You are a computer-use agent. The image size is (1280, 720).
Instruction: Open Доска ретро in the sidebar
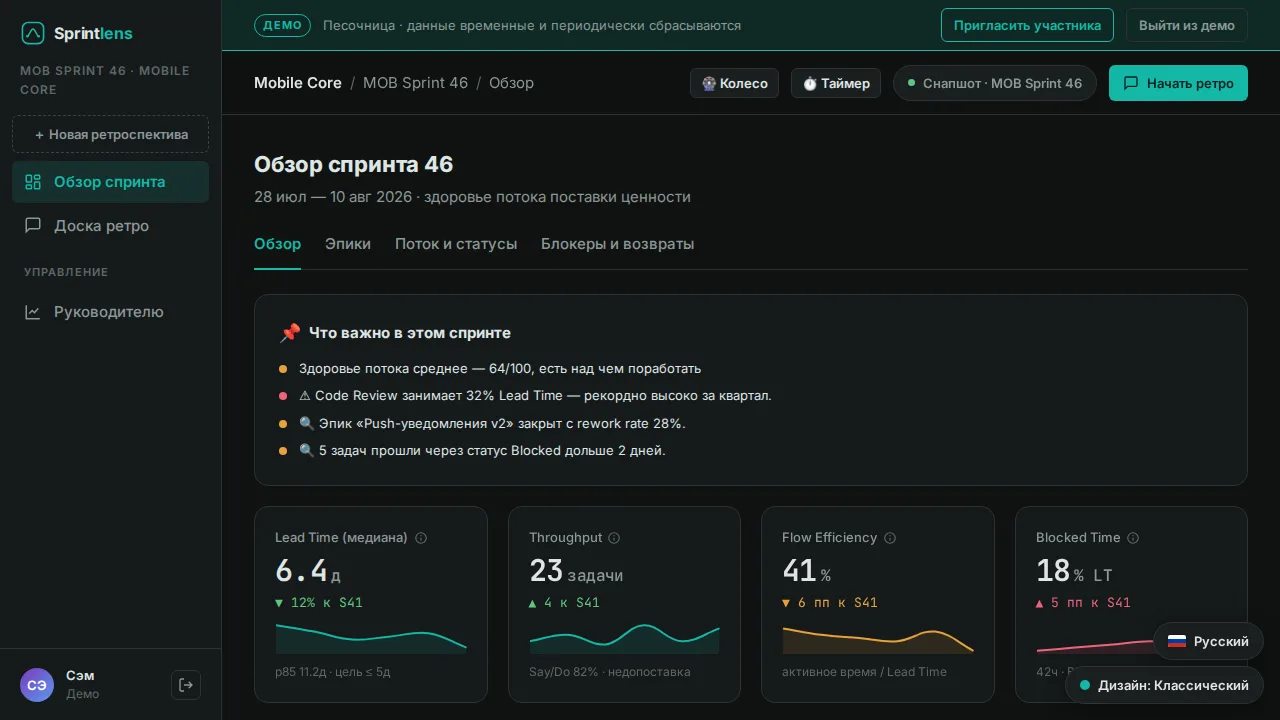point(110,226)
